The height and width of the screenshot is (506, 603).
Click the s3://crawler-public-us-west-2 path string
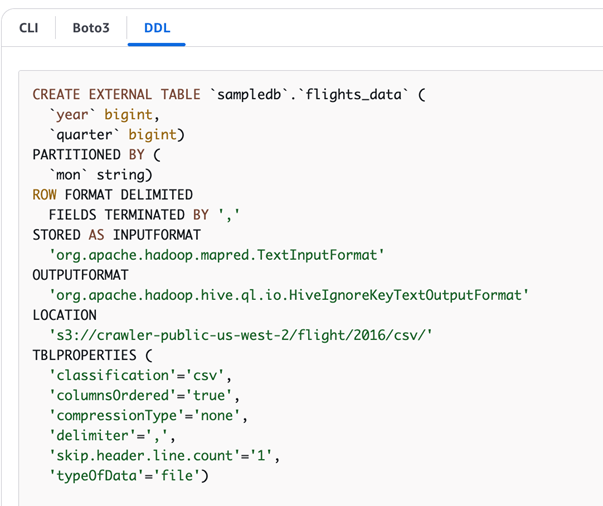click(x=241, y=335)
